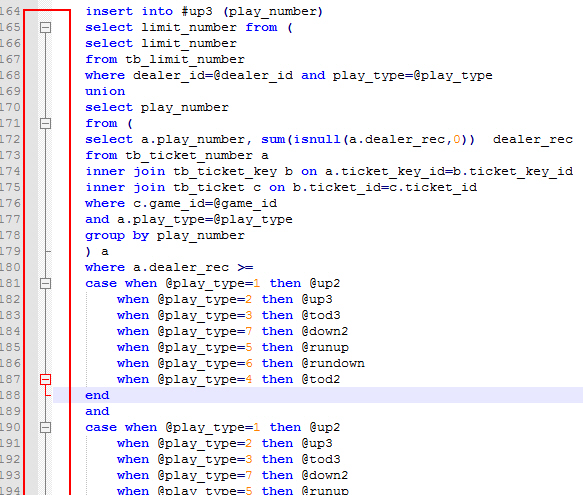Click line number 170 in margin
The height and width of the screenshot is (495, 583).
click(x=10, y=107)
